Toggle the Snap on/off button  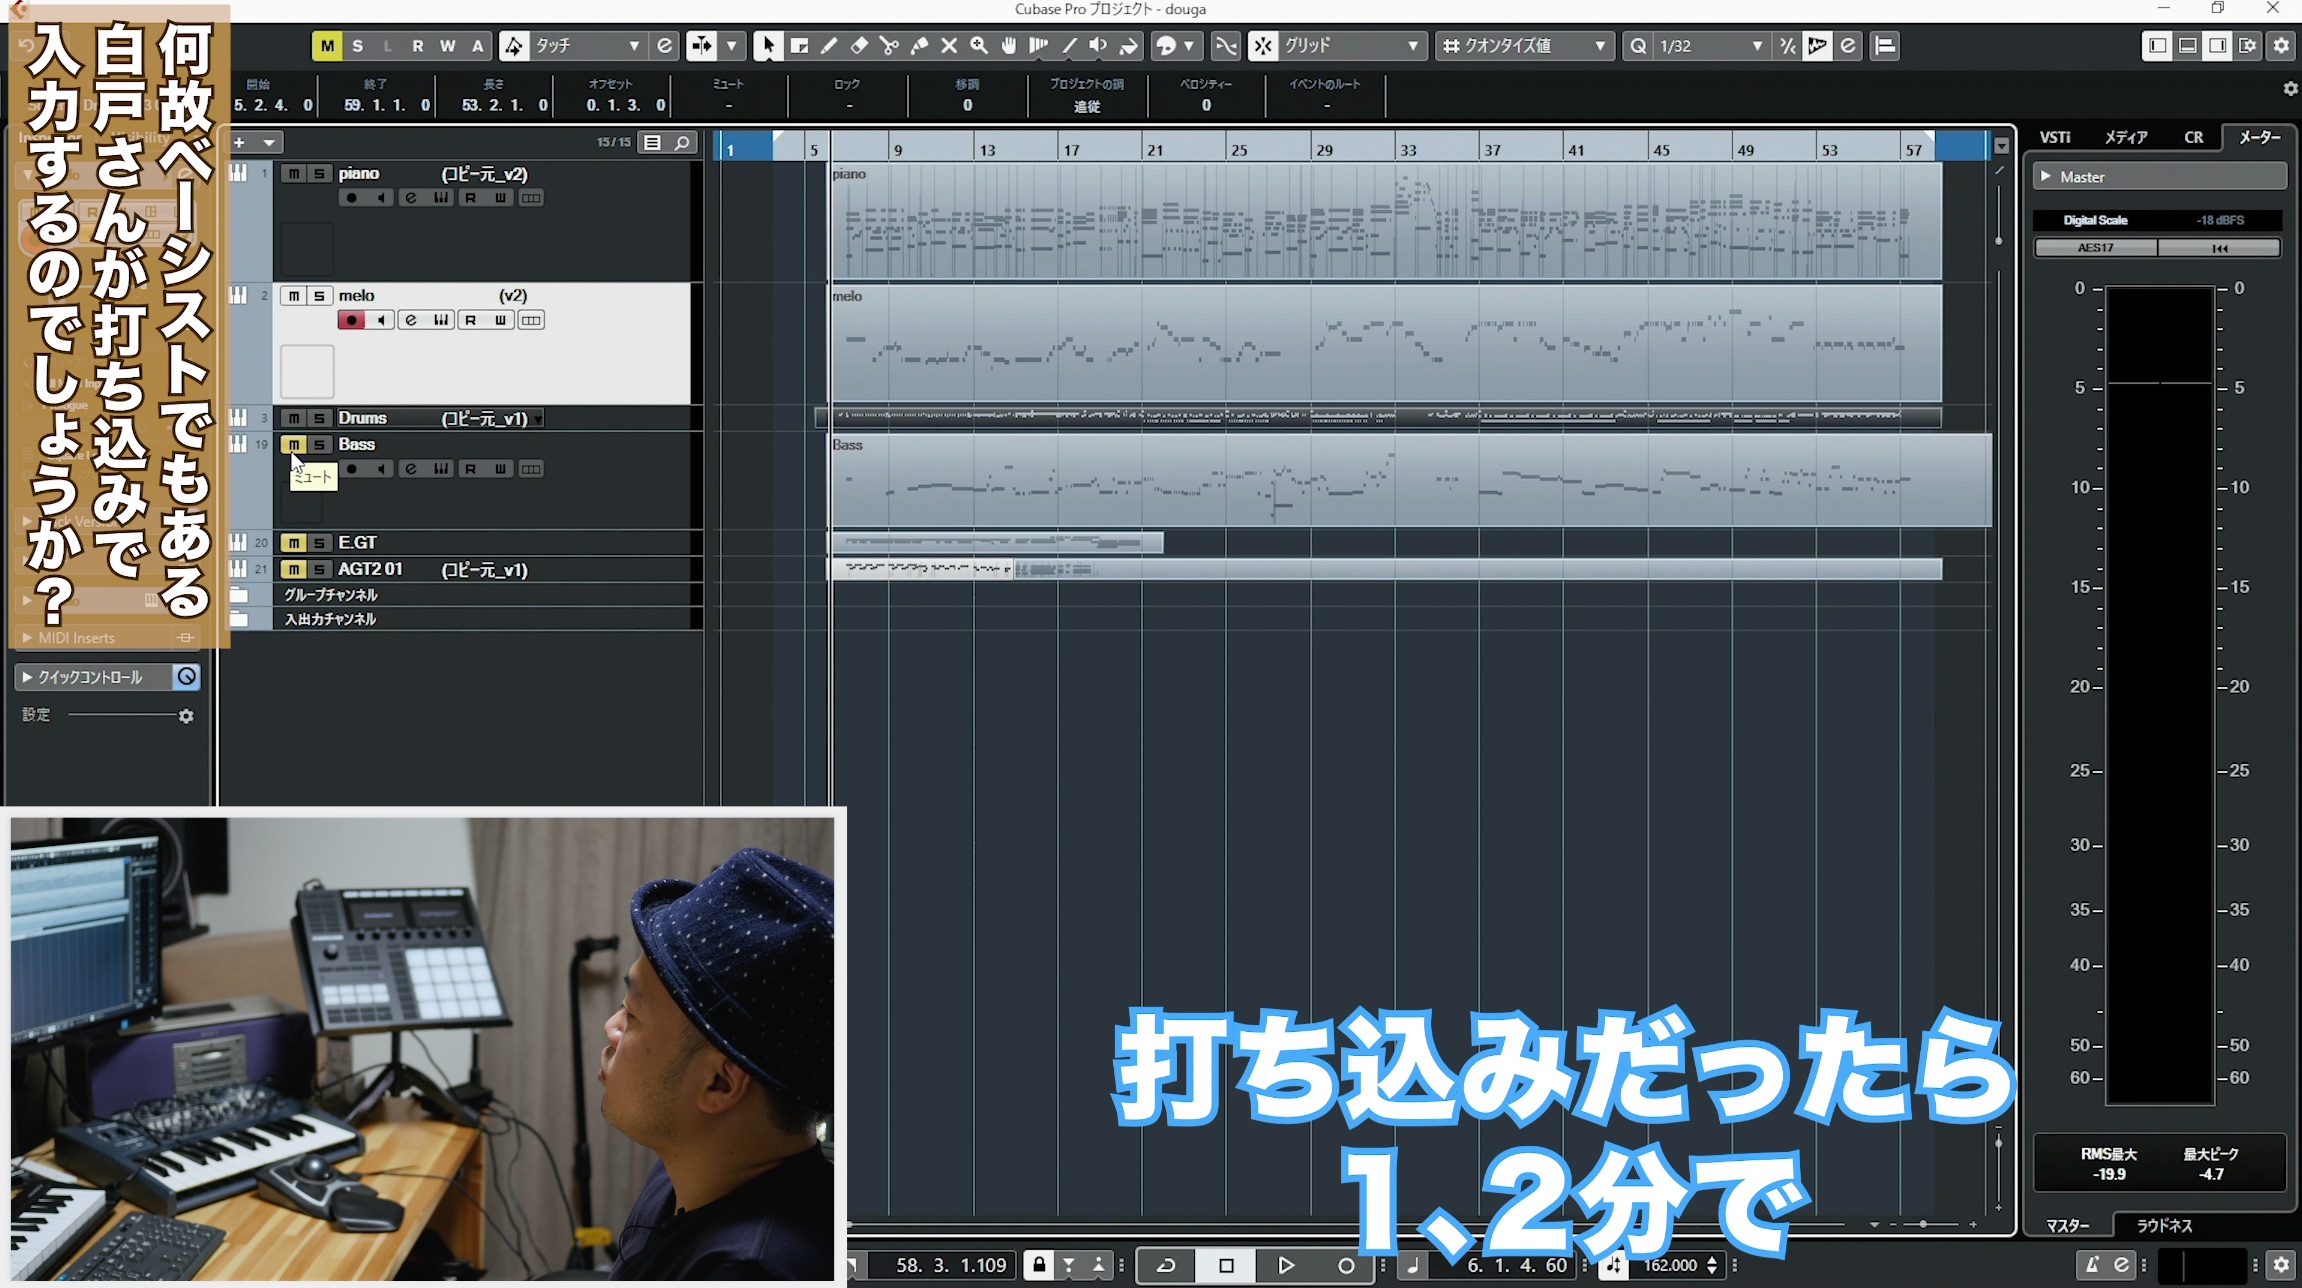pos(1264,46)
